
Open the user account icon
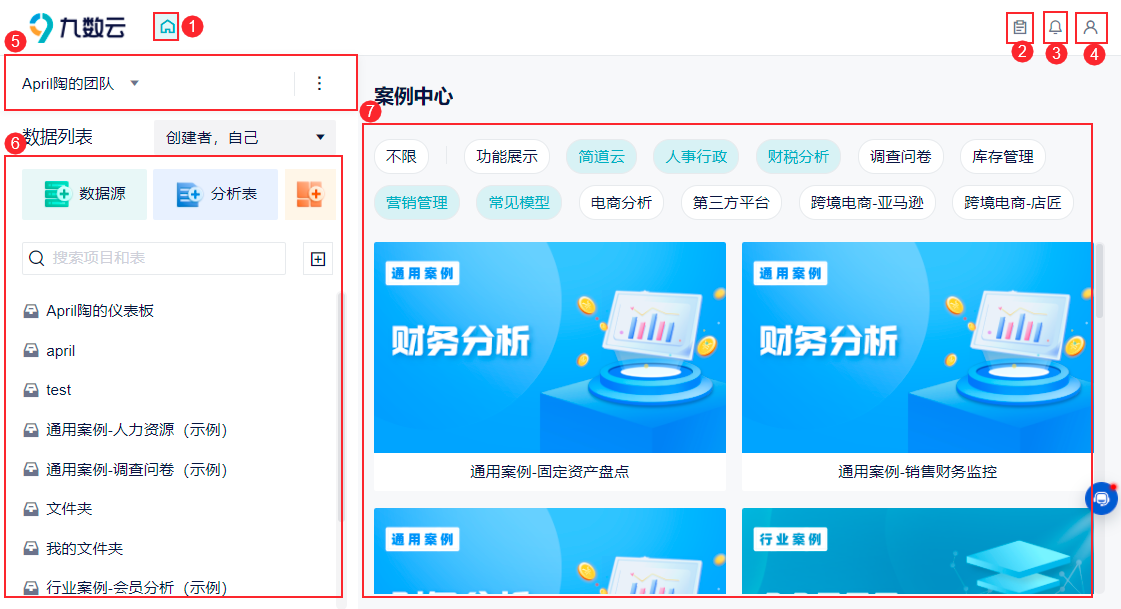click(1090, 28)
